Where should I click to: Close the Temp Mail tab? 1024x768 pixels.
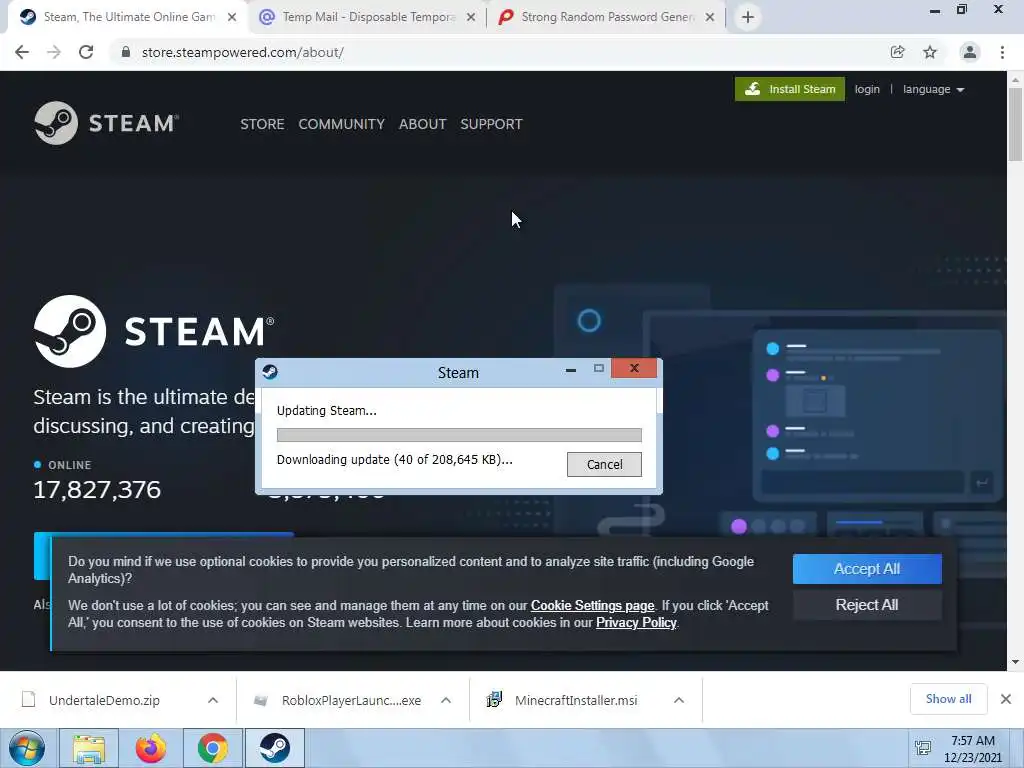click(471, 18)
